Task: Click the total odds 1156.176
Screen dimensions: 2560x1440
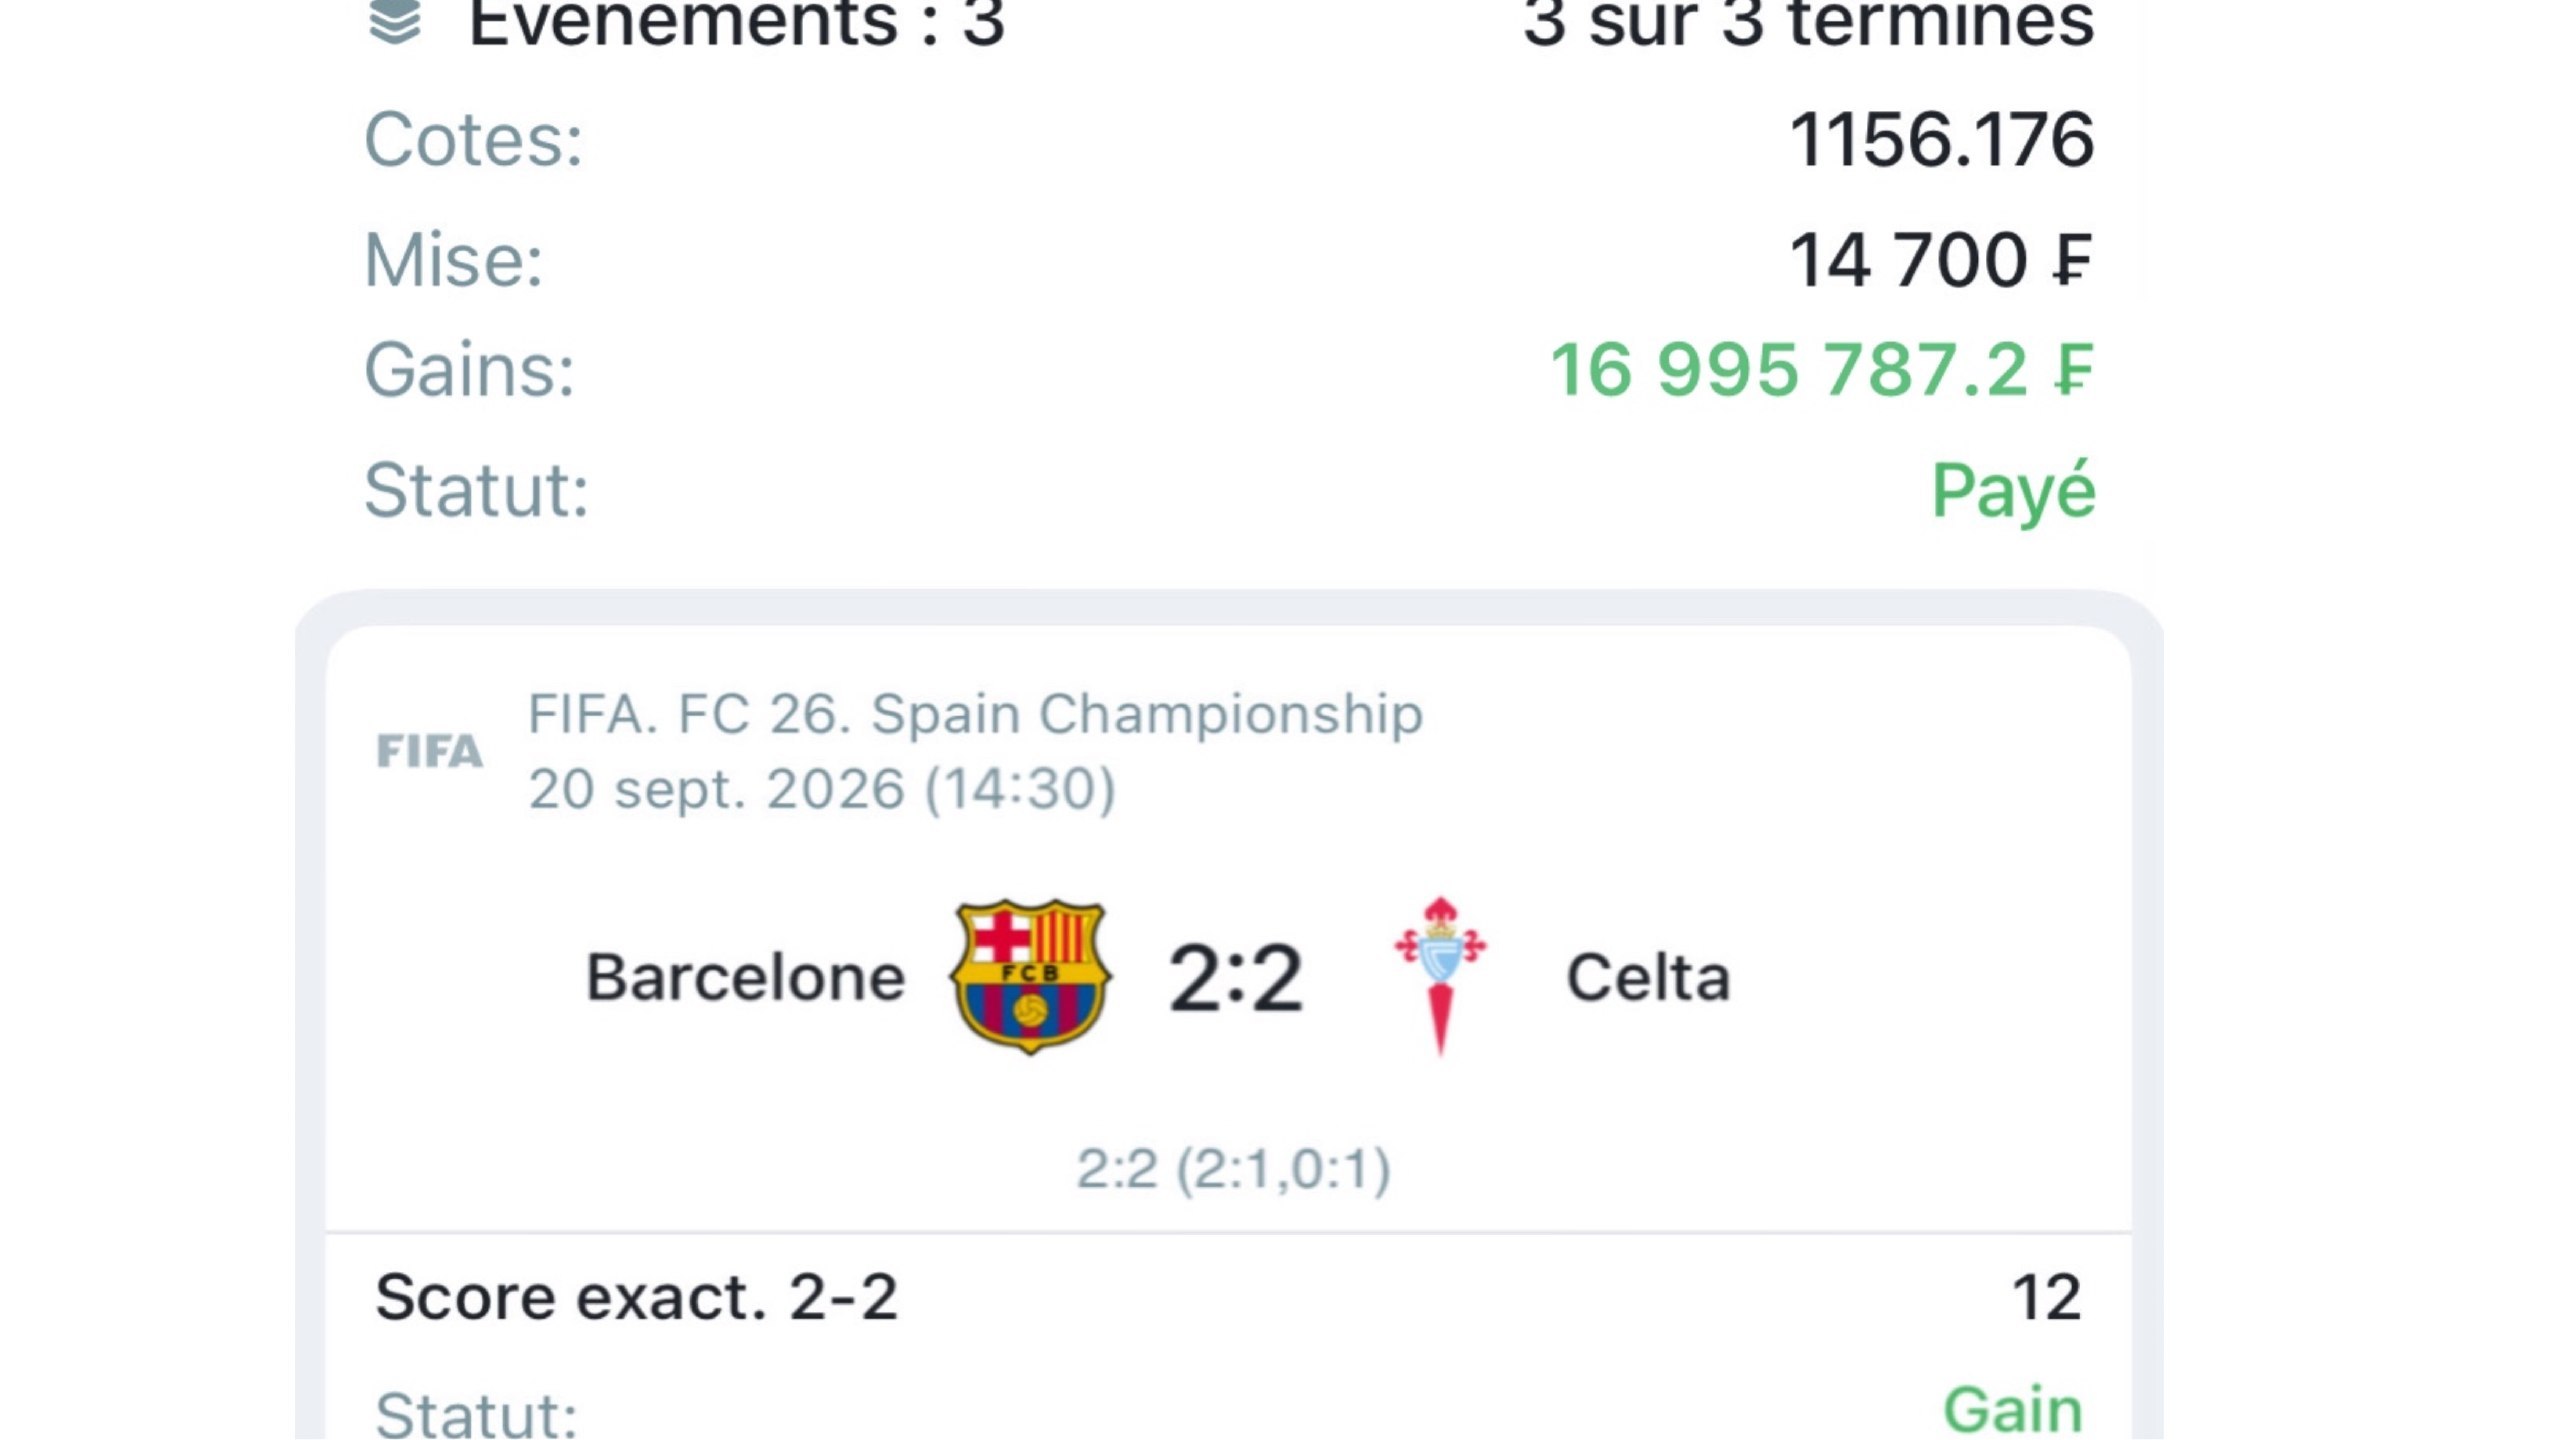Action: [1941, 139]
